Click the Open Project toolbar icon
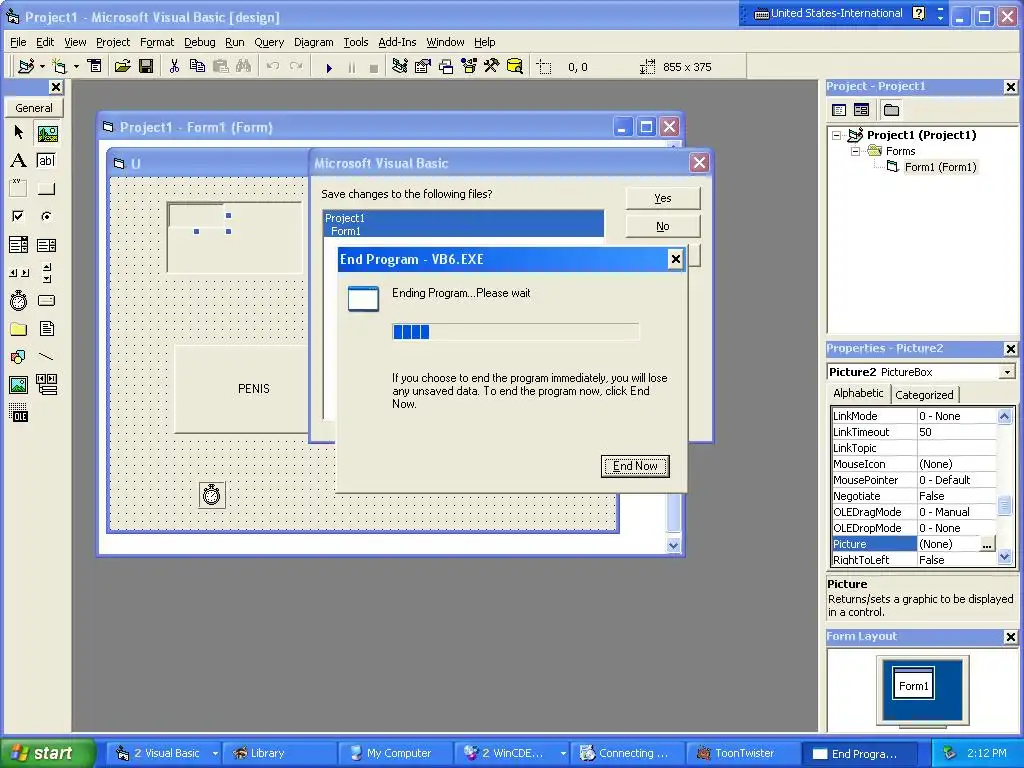 pyautogui.click(x=122, y=67)
